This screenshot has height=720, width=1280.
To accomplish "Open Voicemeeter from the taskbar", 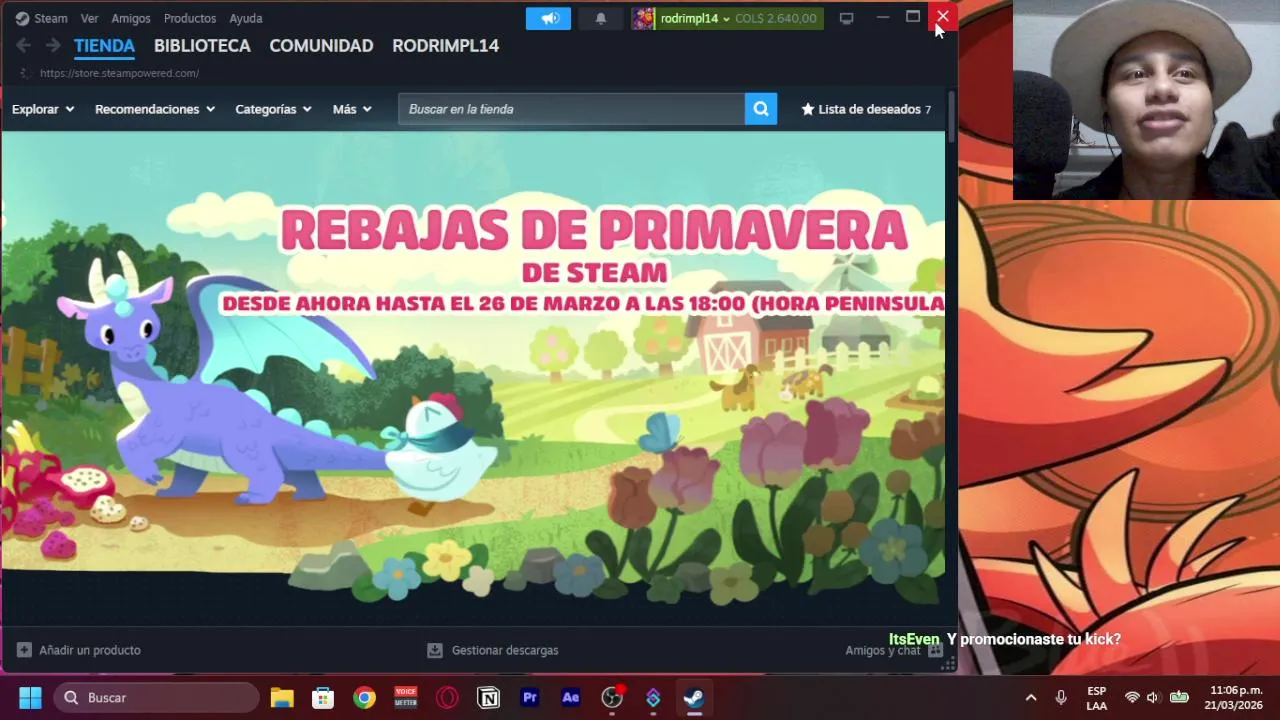I will coord(405,697).
